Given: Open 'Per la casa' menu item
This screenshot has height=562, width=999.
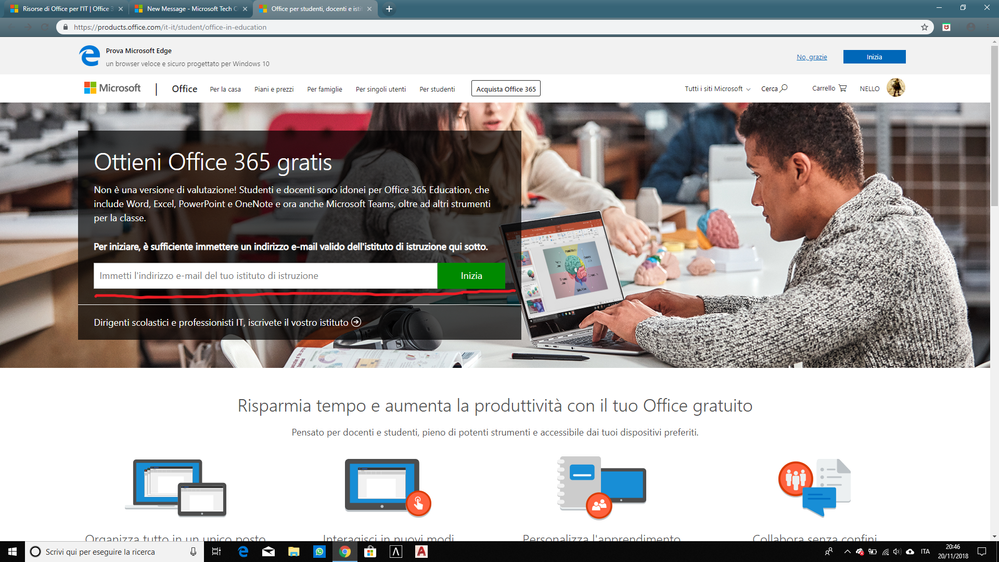Looking at the screenshot, I should tap(225, 89).
